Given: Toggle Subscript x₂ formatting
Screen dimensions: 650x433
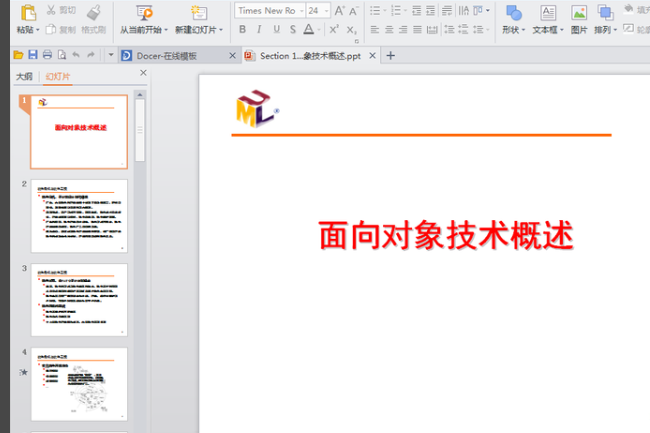Looking at the screenshot, I should (x=352, y=30).
